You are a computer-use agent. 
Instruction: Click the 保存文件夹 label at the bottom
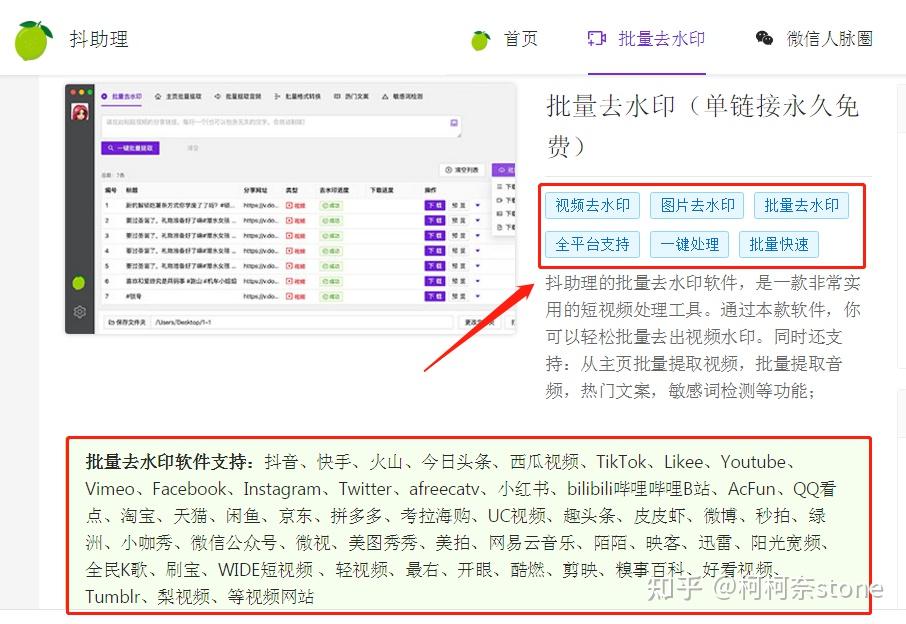click(x=127, y=322)
